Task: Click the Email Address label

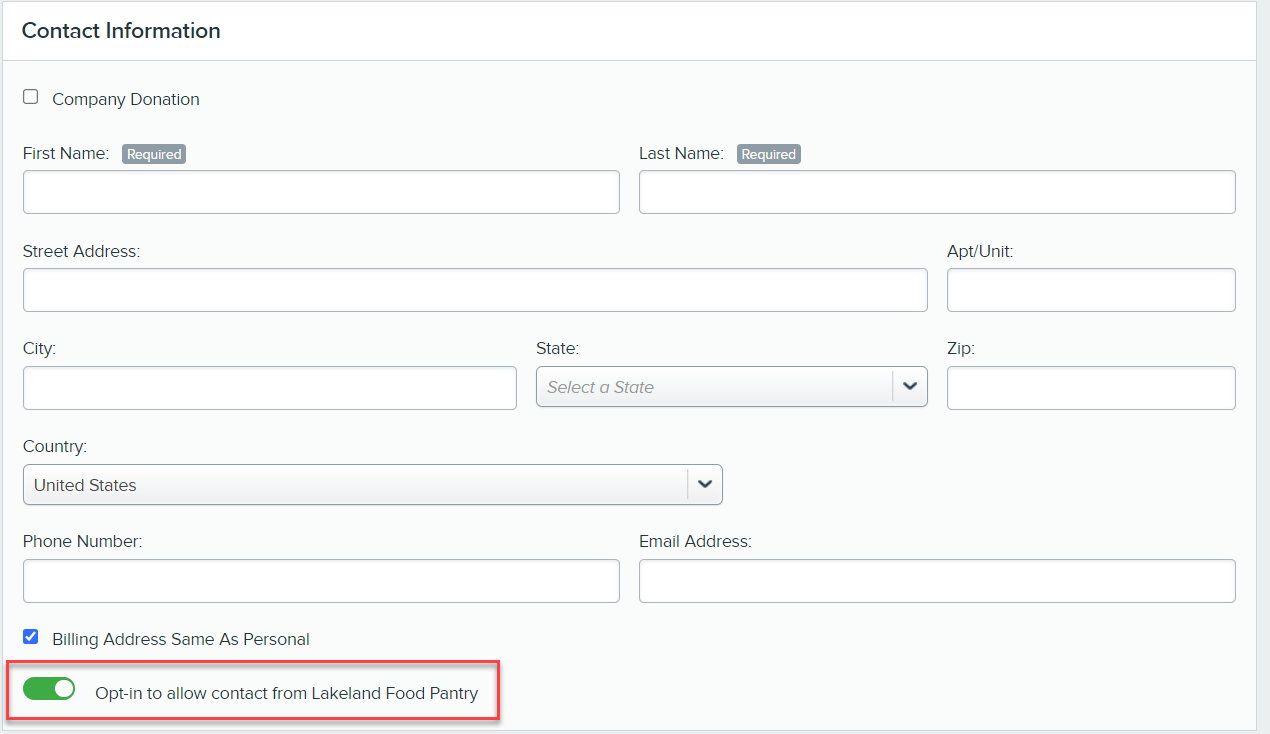Action: [x=695, y=541]
